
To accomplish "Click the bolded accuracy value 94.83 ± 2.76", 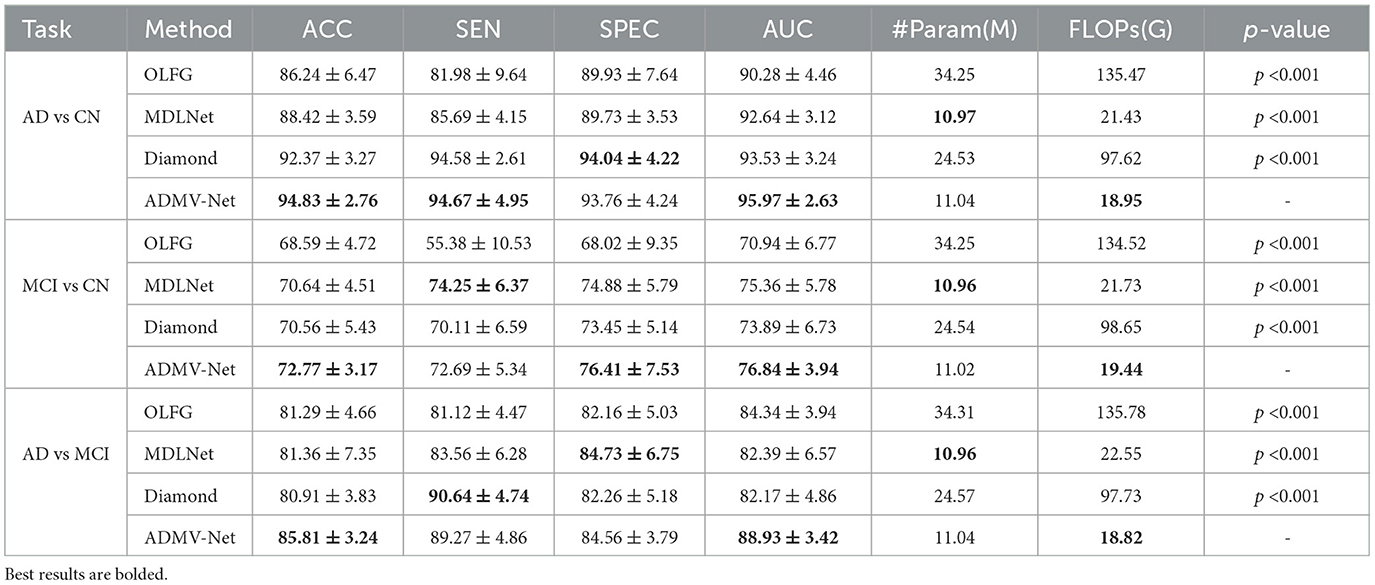I will (x=326, y=200).
